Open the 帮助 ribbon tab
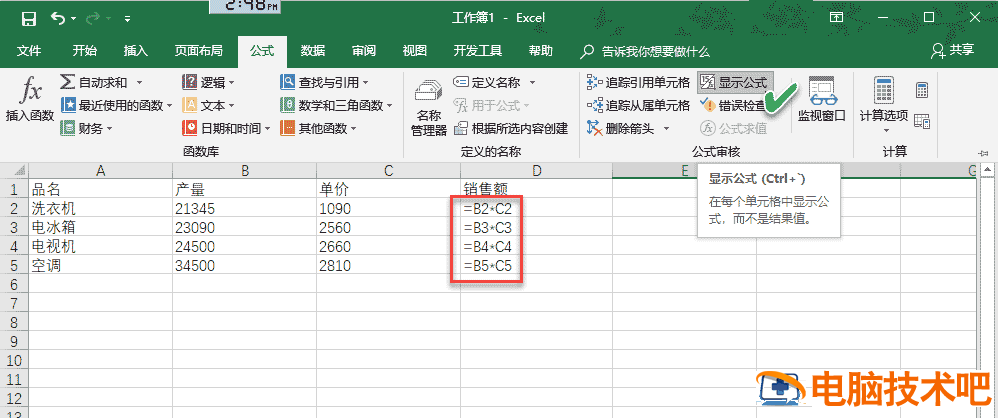The image size is (998, 418). 540,52
